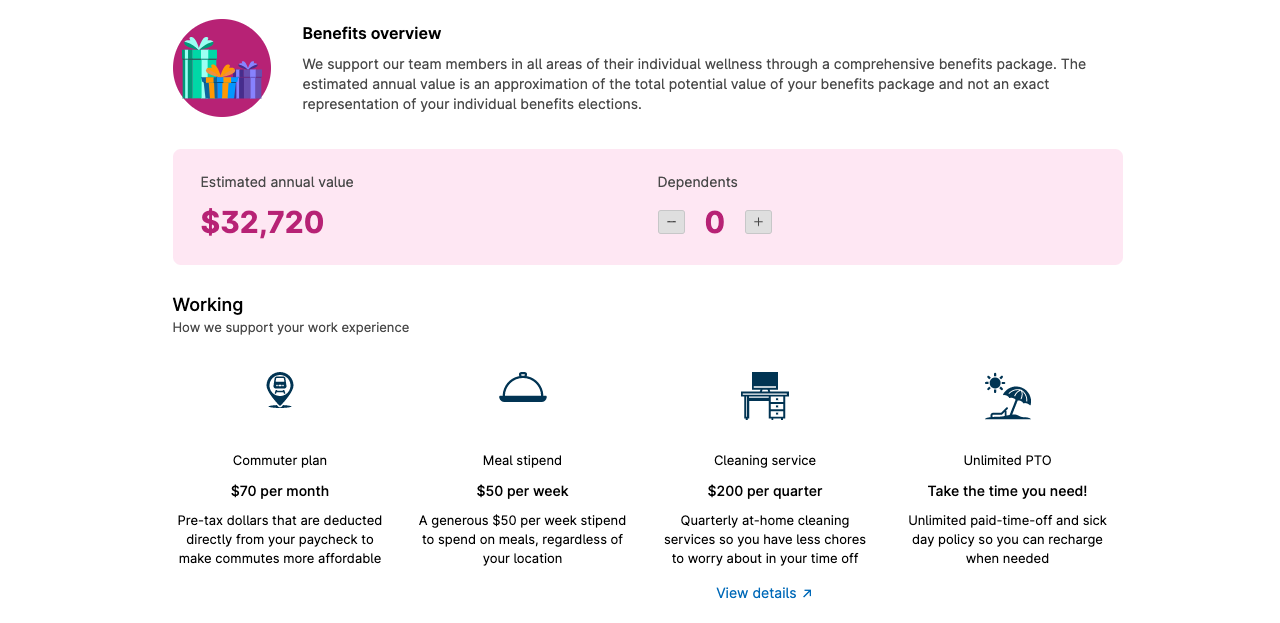Screen dimensions: 1280x623
Task: Click the Commuter plan train icon
Action: point(280,388)
